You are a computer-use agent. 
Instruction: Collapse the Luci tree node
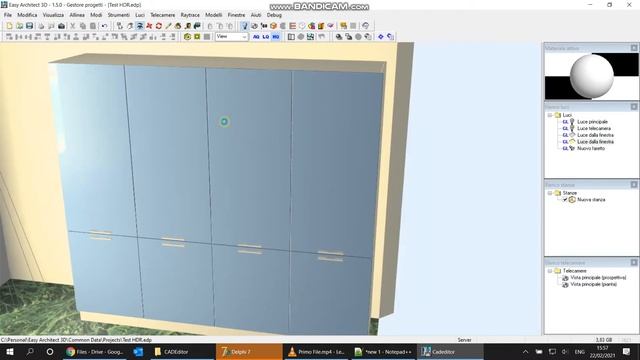(x=550, y=115)
